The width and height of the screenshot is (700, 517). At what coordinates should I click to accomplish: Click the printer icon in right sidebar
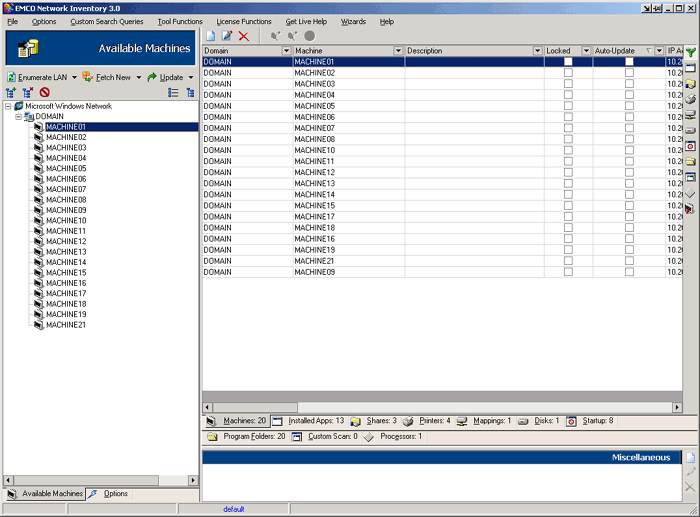[x=691, y=99]
